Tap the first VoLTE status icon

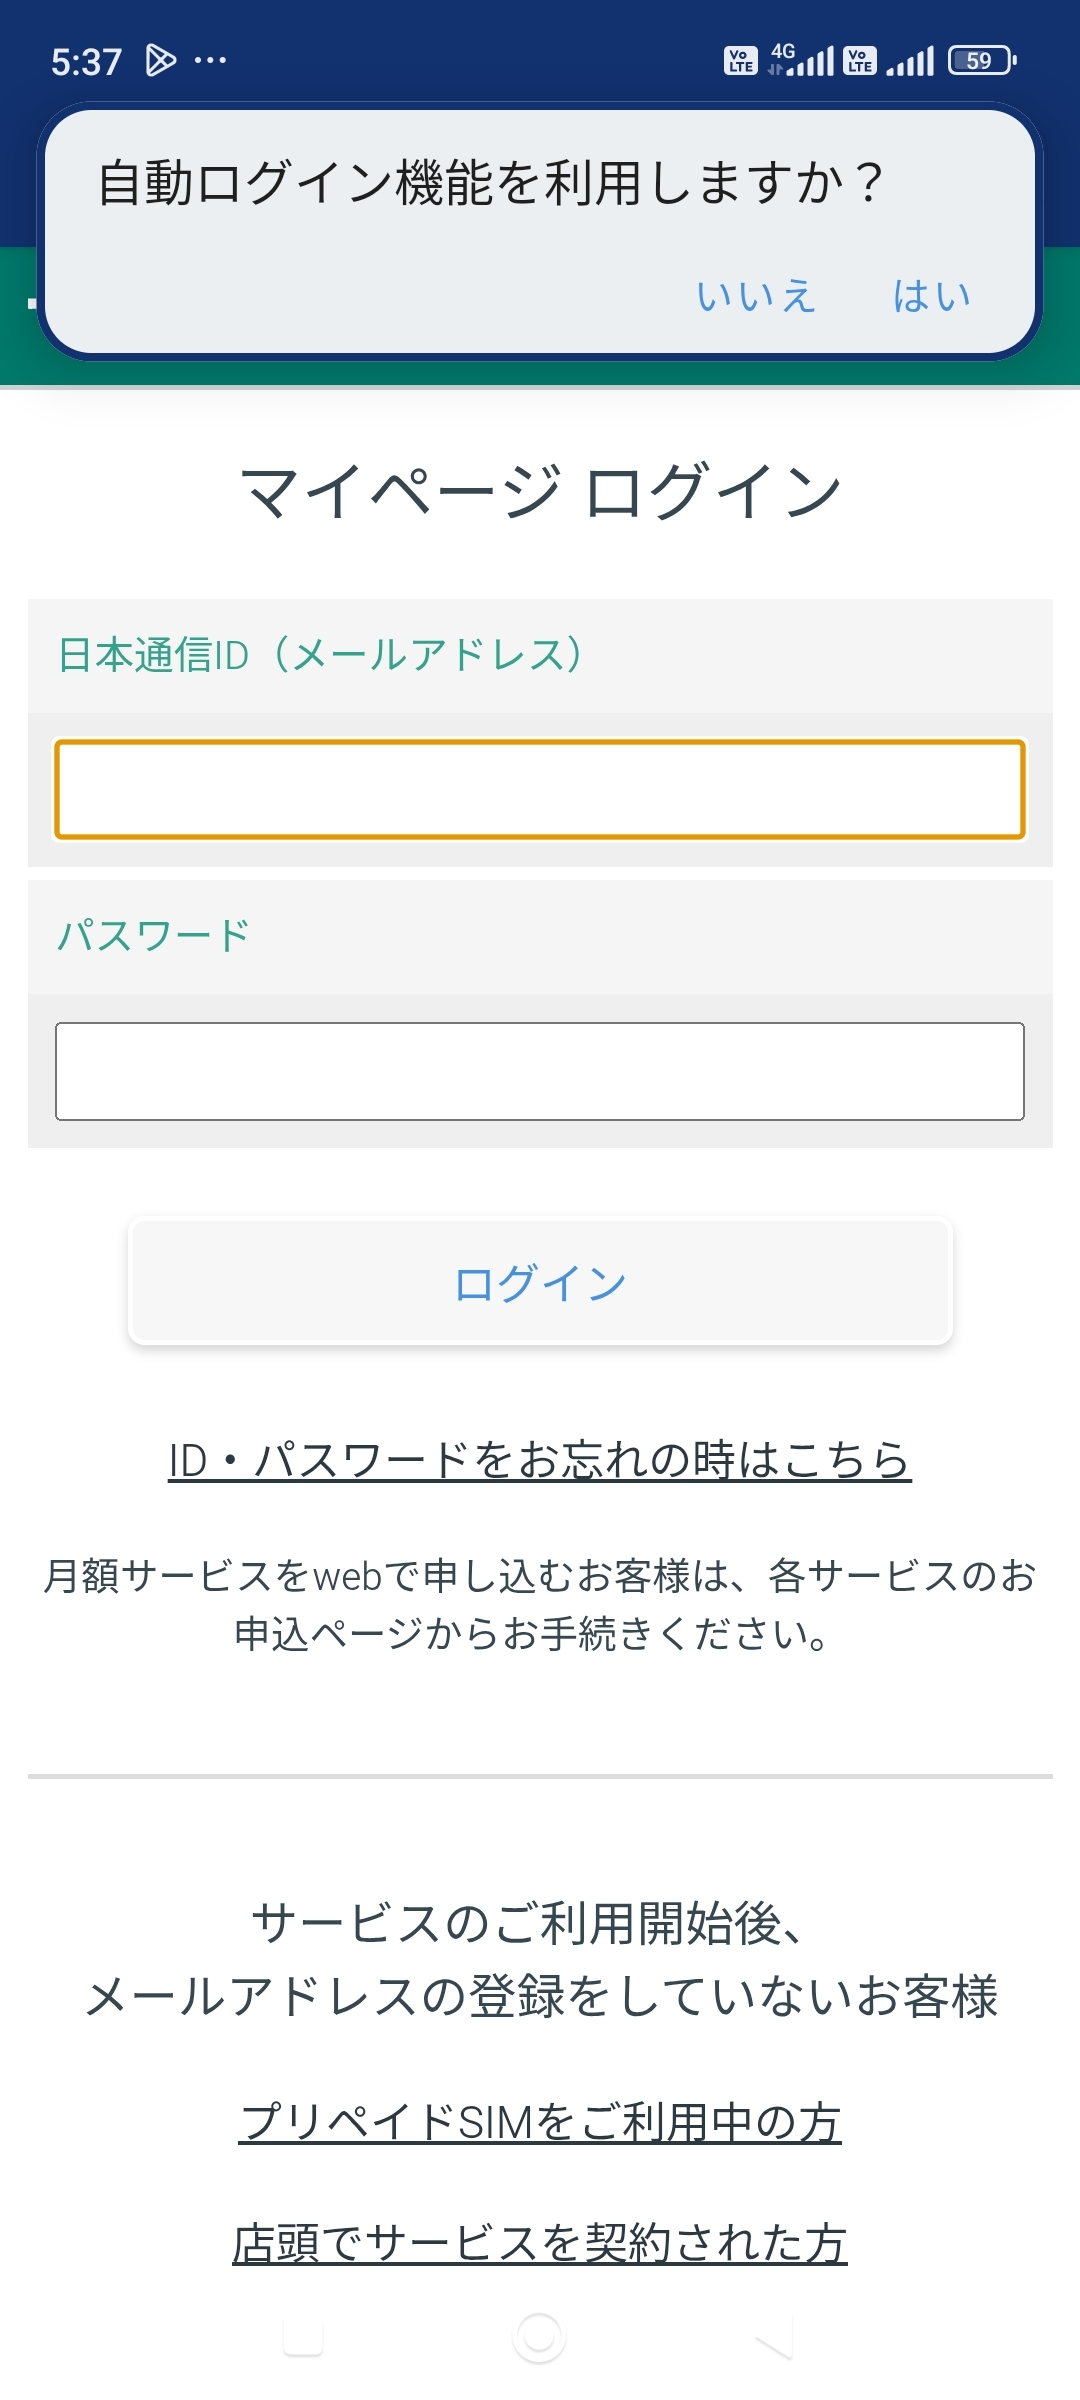click(740, 61)
